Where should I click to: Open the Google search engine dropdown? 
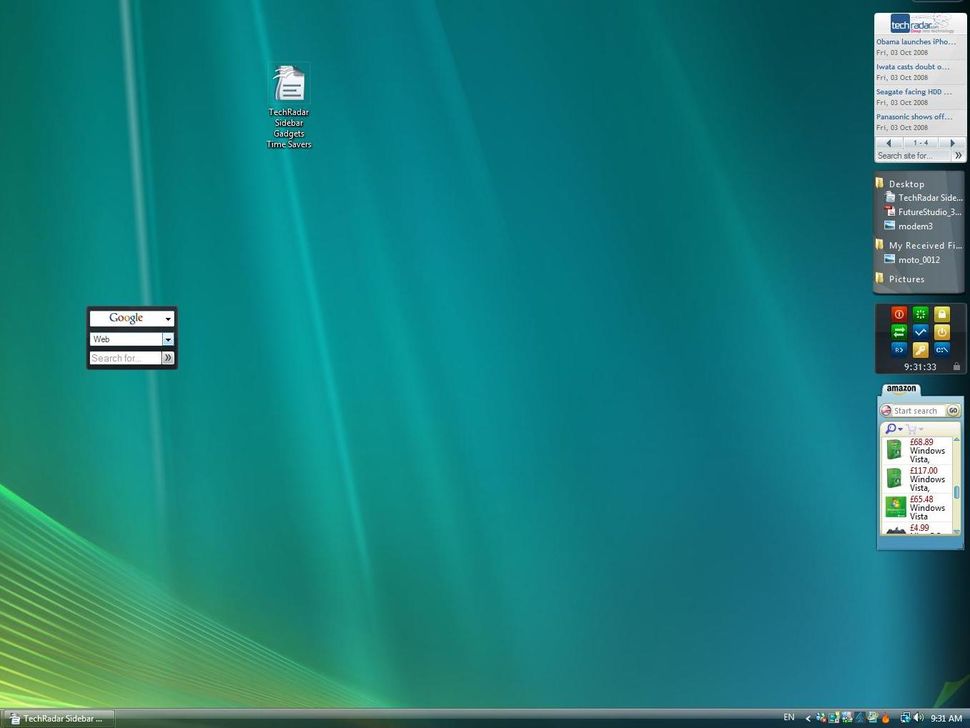click(168, 318)
